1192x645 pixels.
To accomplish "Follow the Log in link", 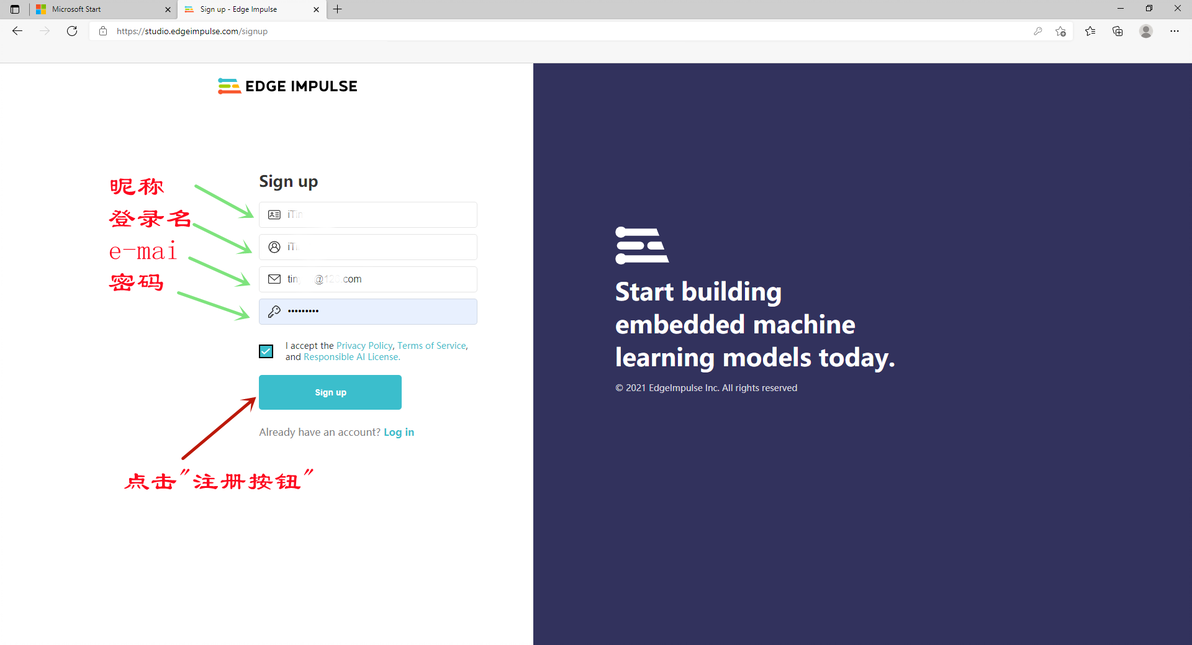I will (399, 432).
